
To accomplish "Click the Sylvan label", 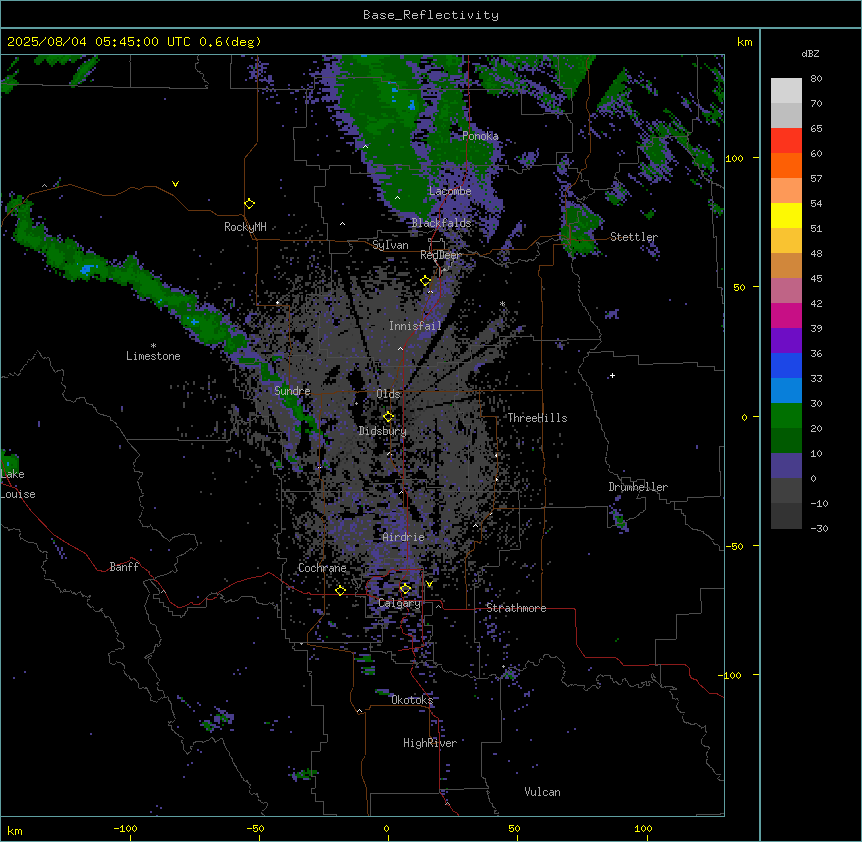I will pos(390,245).
